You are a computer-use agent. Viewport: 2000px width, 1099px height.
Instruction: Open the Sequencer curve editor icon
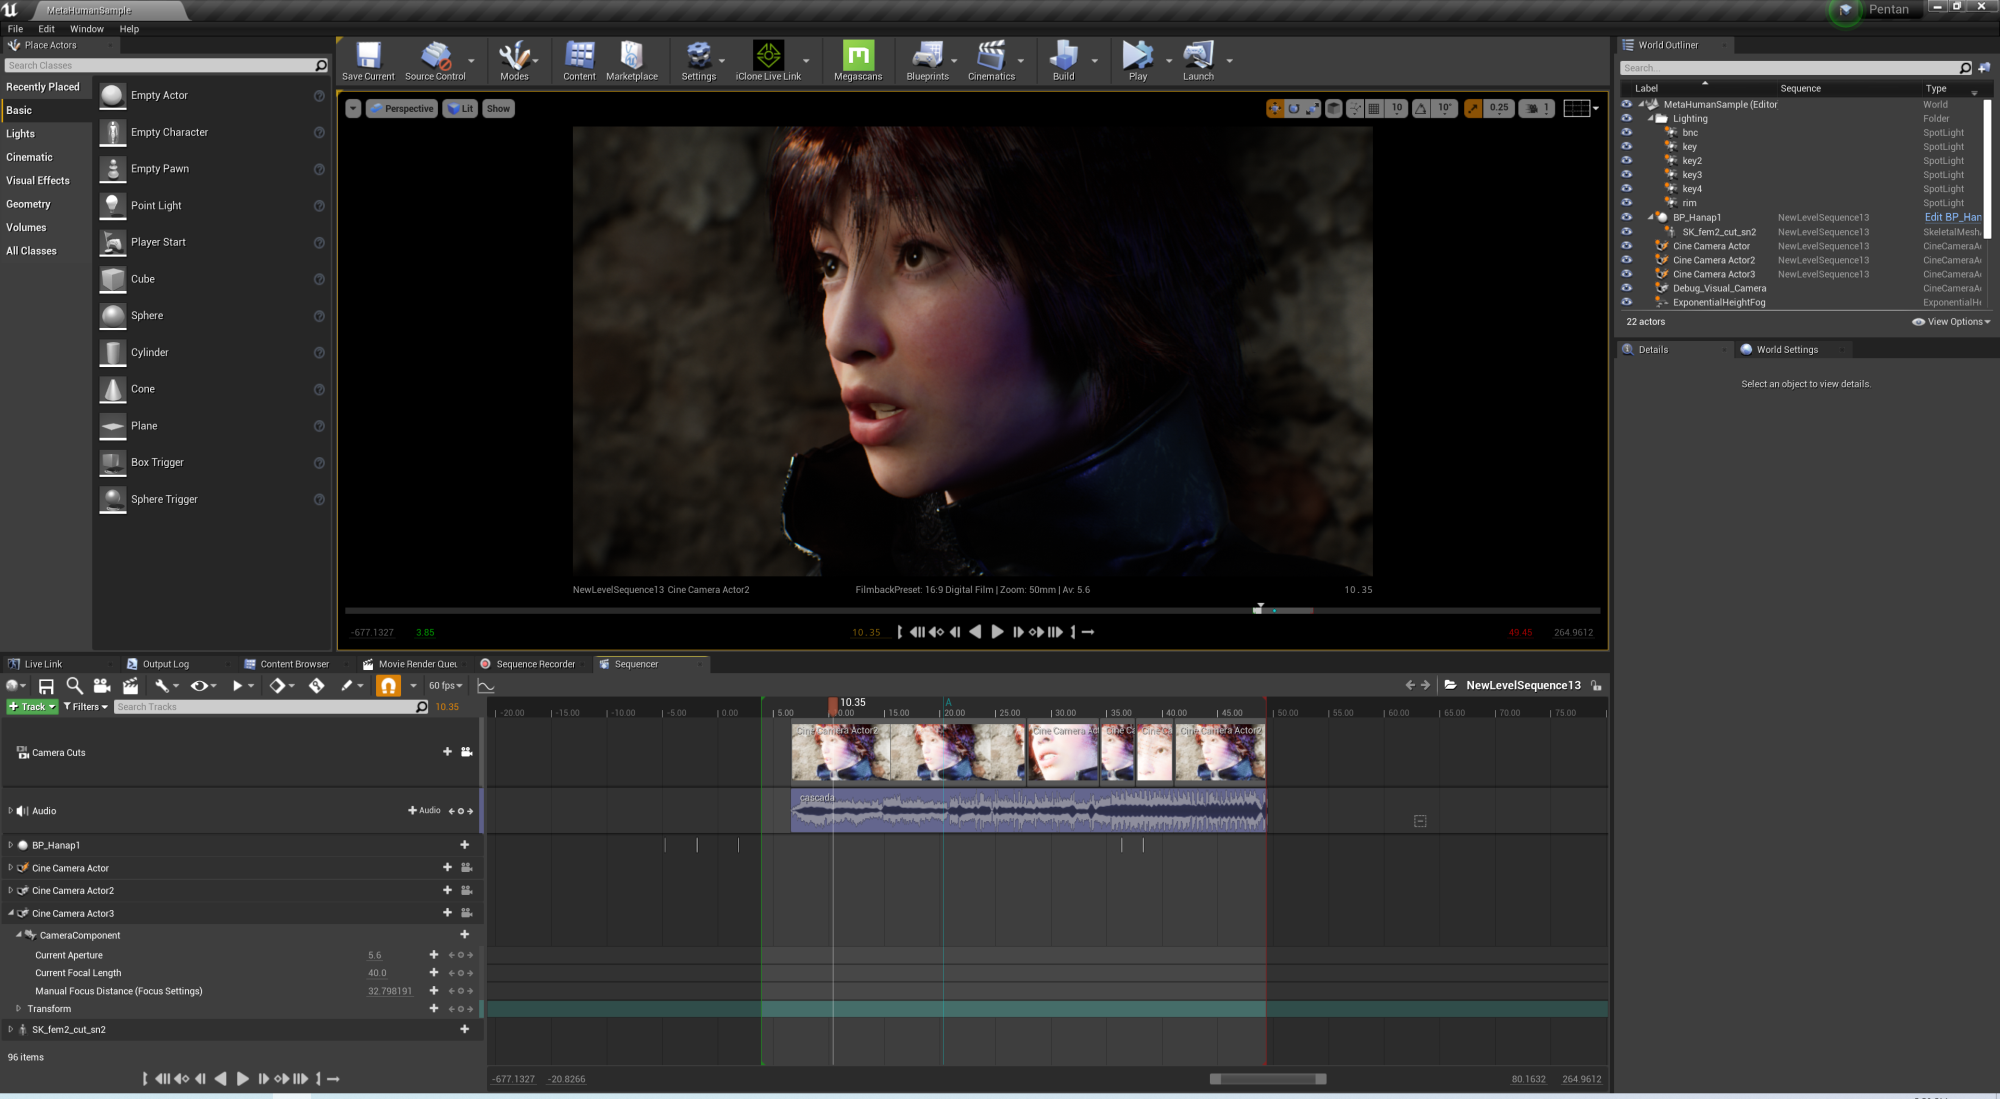point(486,686)
